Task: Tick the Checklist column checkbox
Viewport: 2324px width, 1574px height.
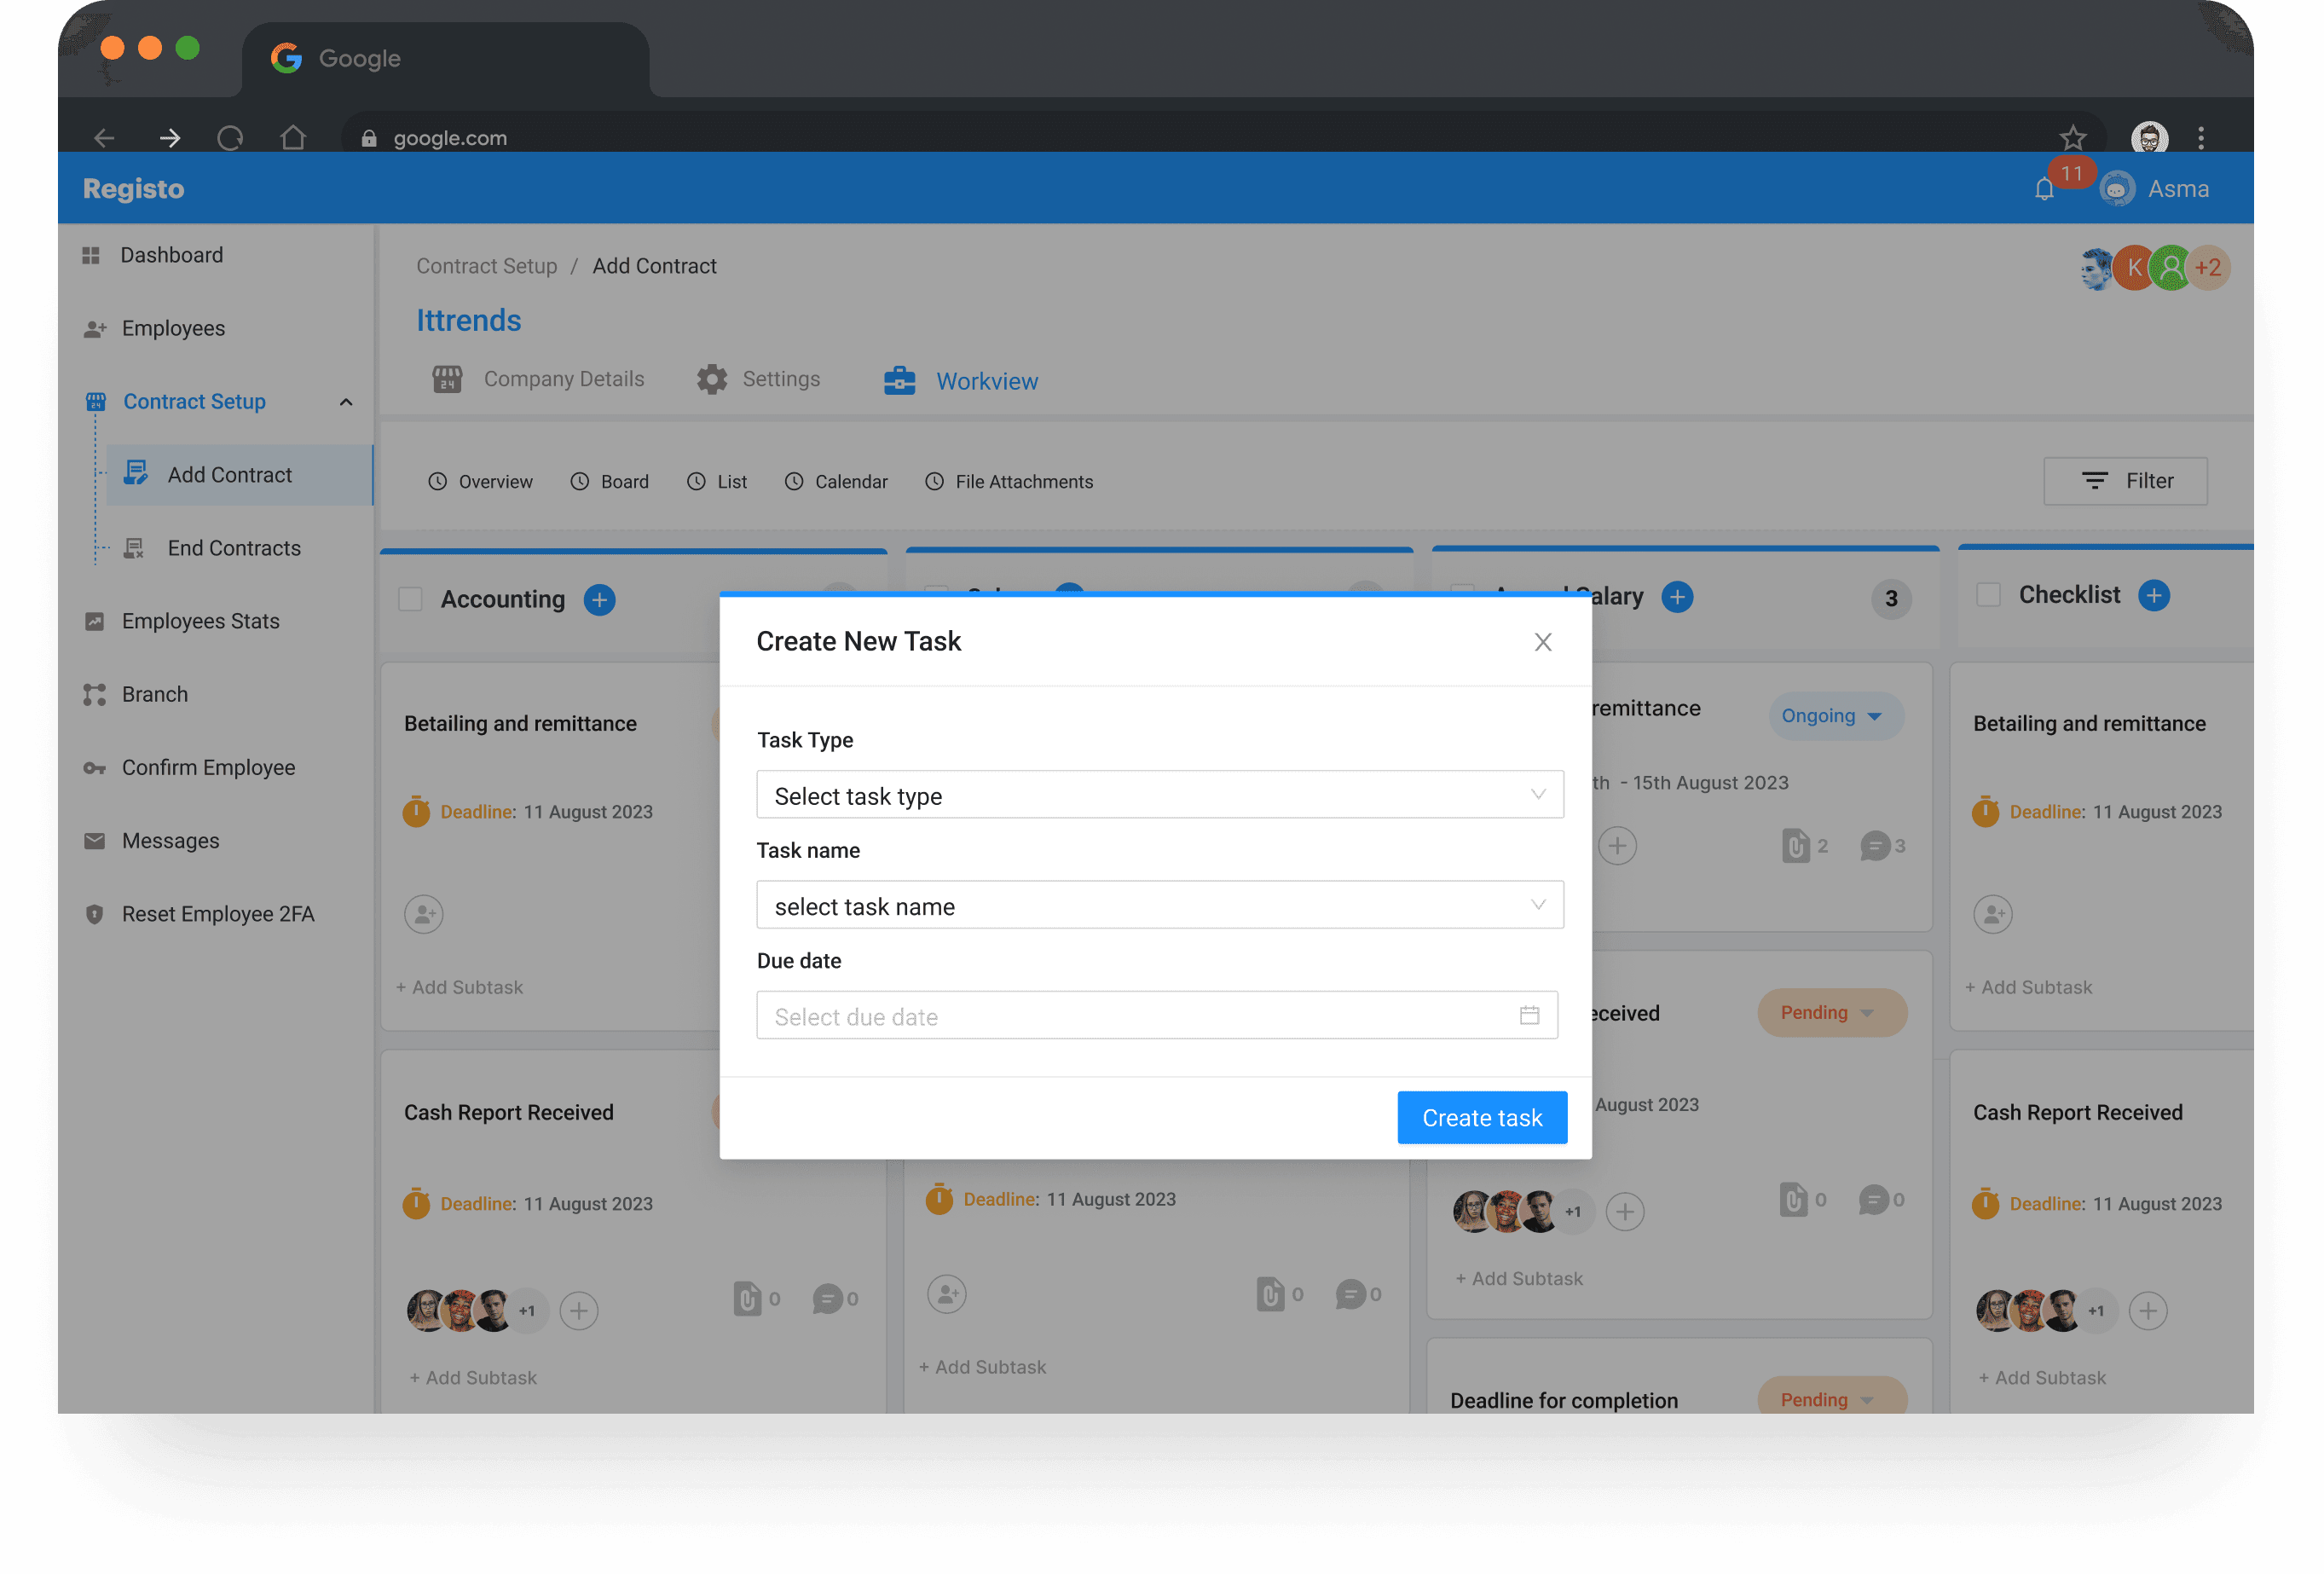Action: point(1988,595)
